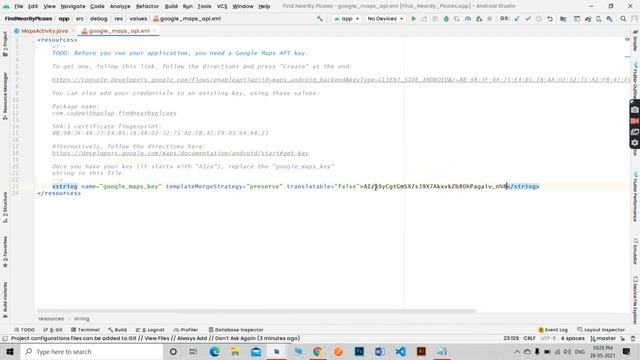Click Git commit green checkmark
Screen dimensions: 640x360
coord(528,19)
